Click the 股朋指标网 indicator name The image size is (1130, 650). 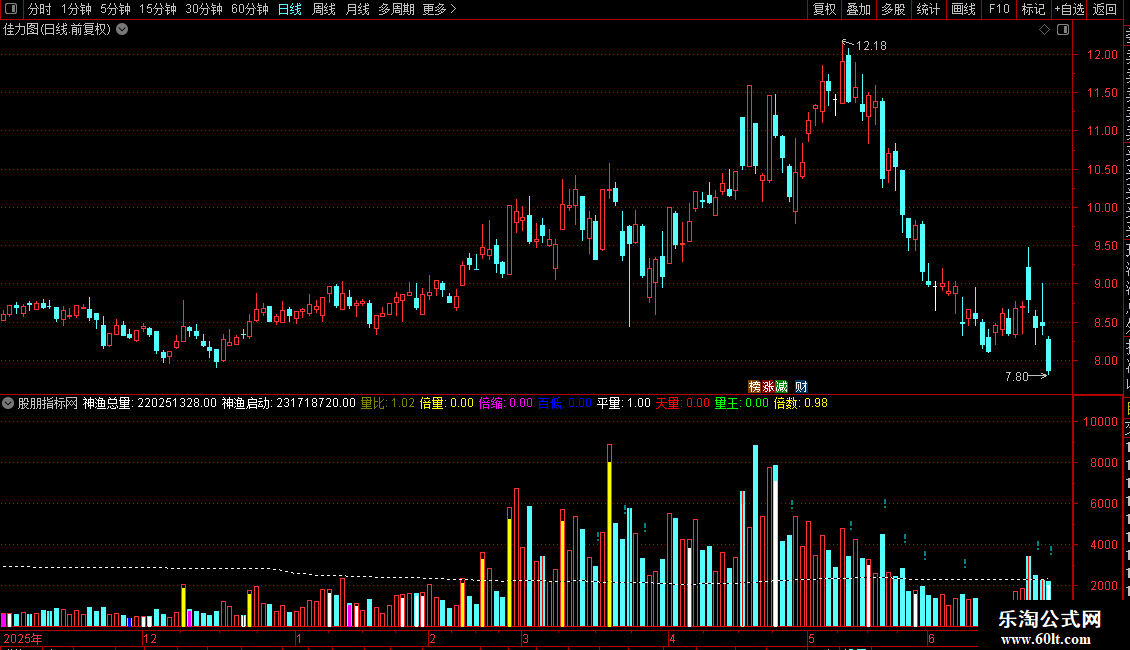tap(48, 404)
